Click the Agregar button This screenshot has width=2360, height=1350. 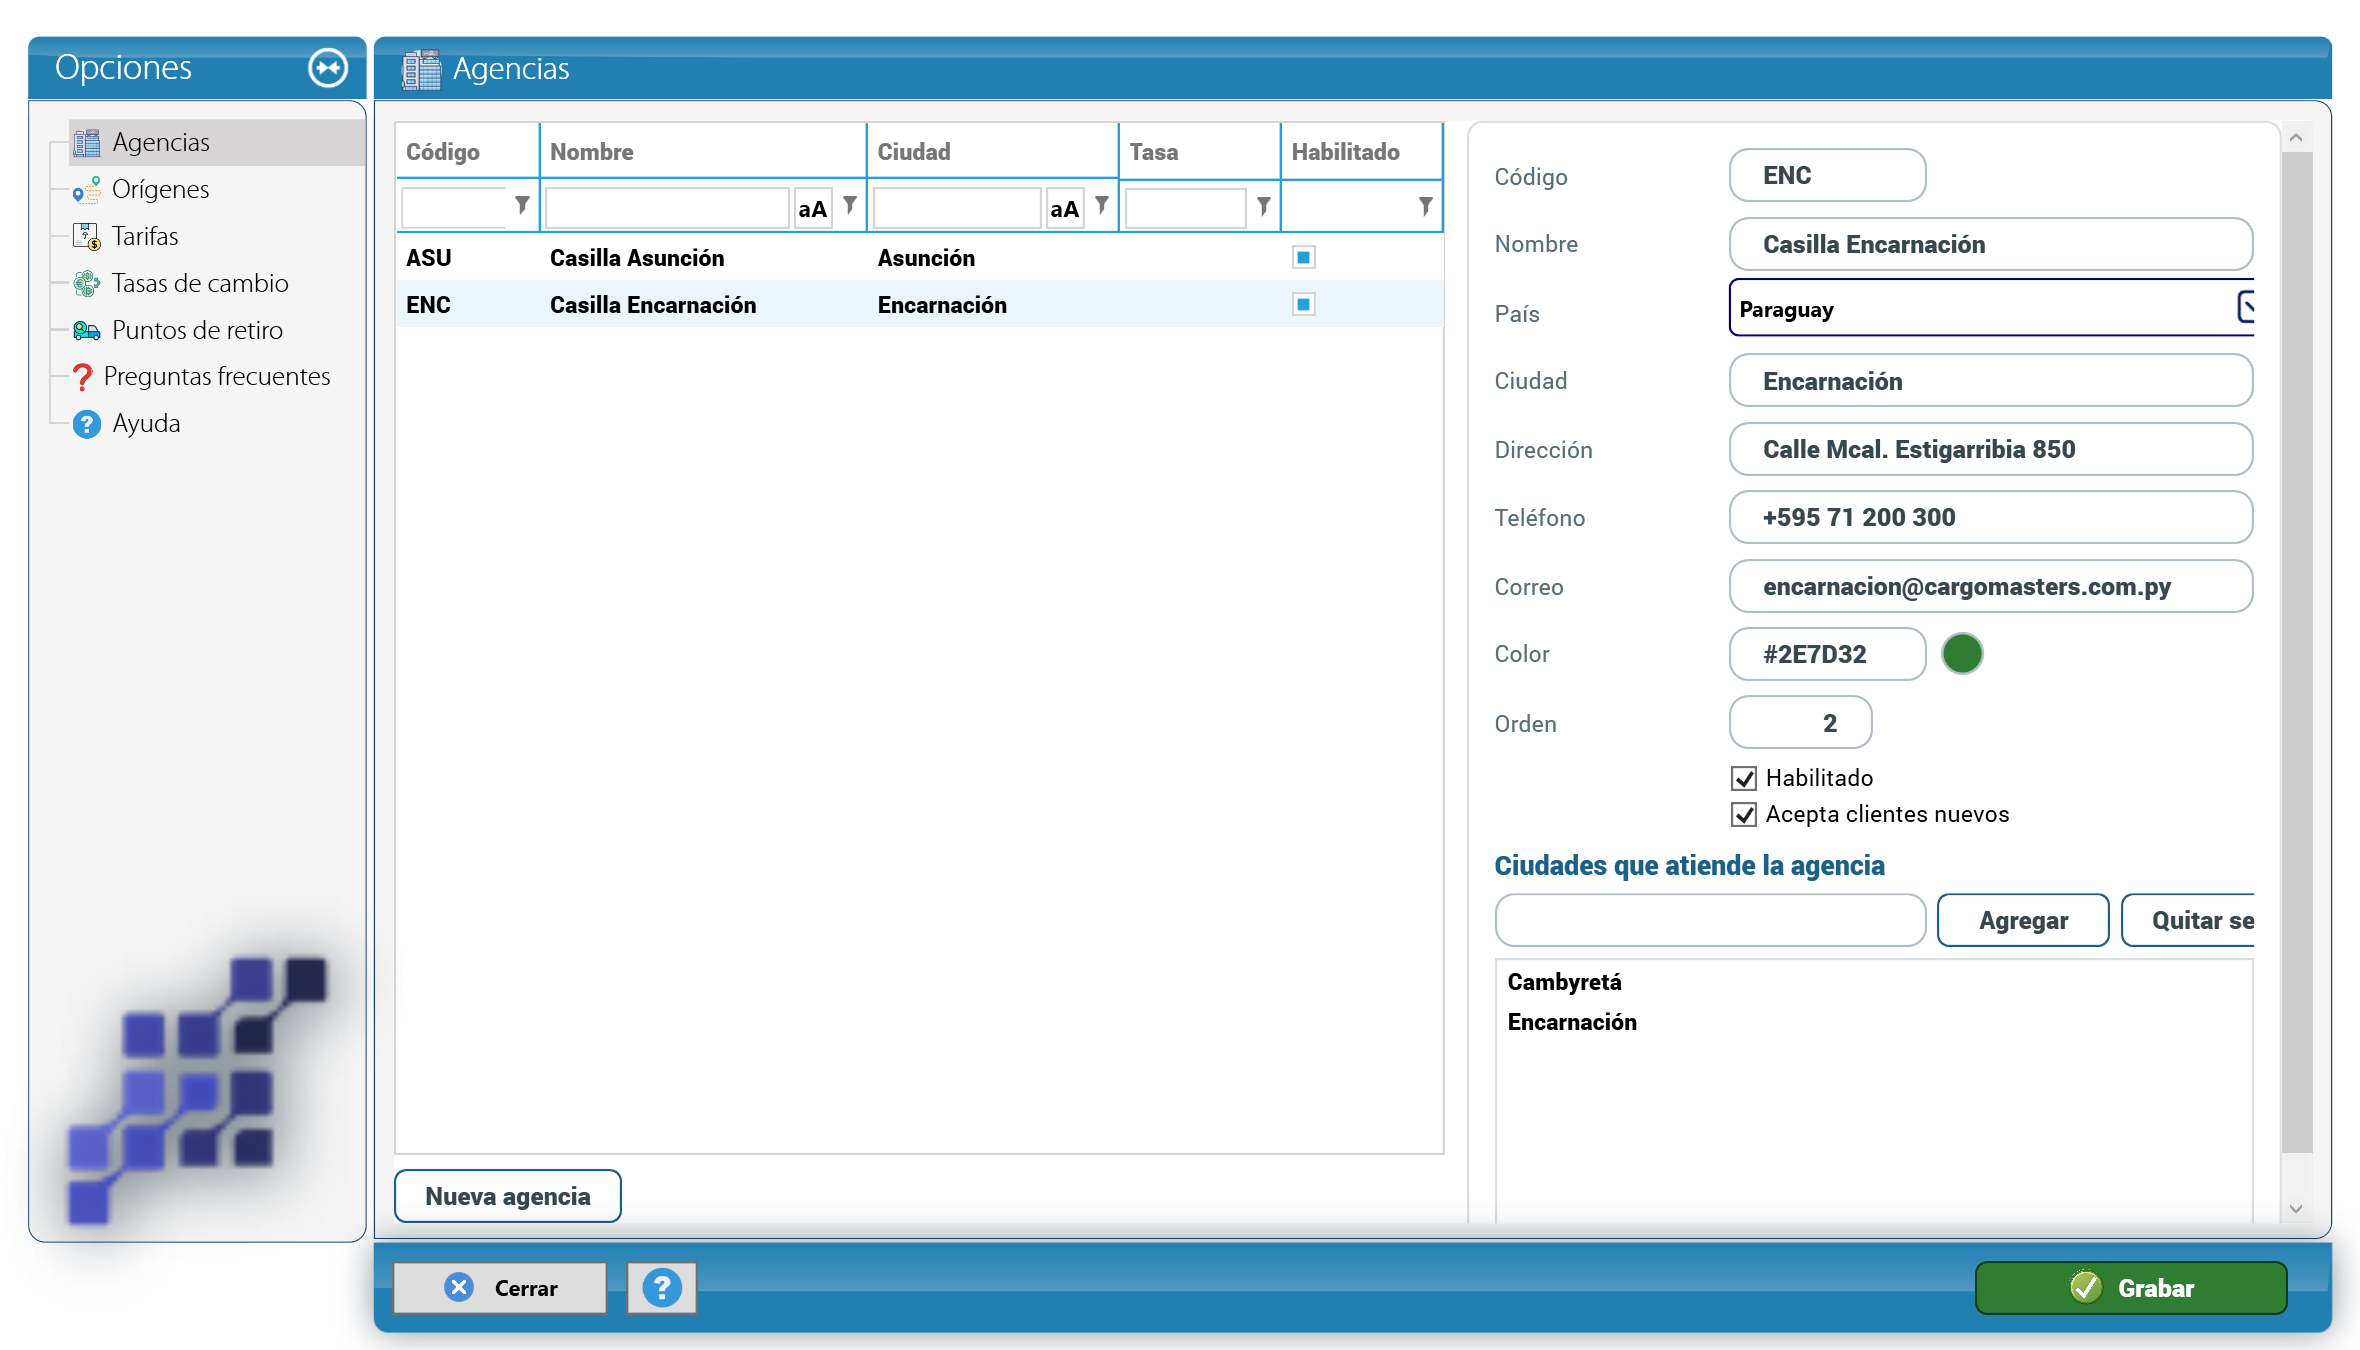[2023, 920]
